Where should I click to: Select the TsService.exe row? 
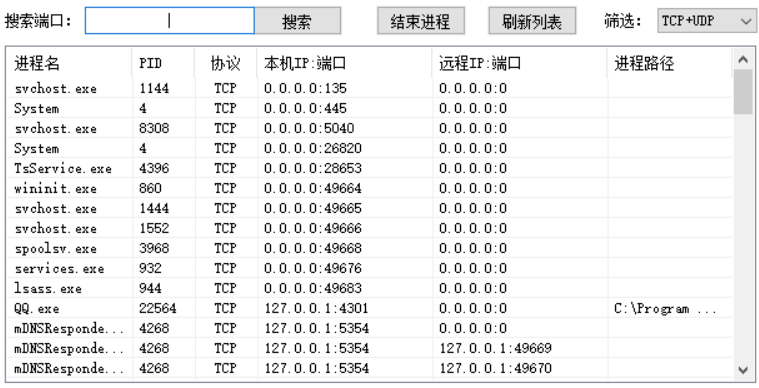pos(370,168)
